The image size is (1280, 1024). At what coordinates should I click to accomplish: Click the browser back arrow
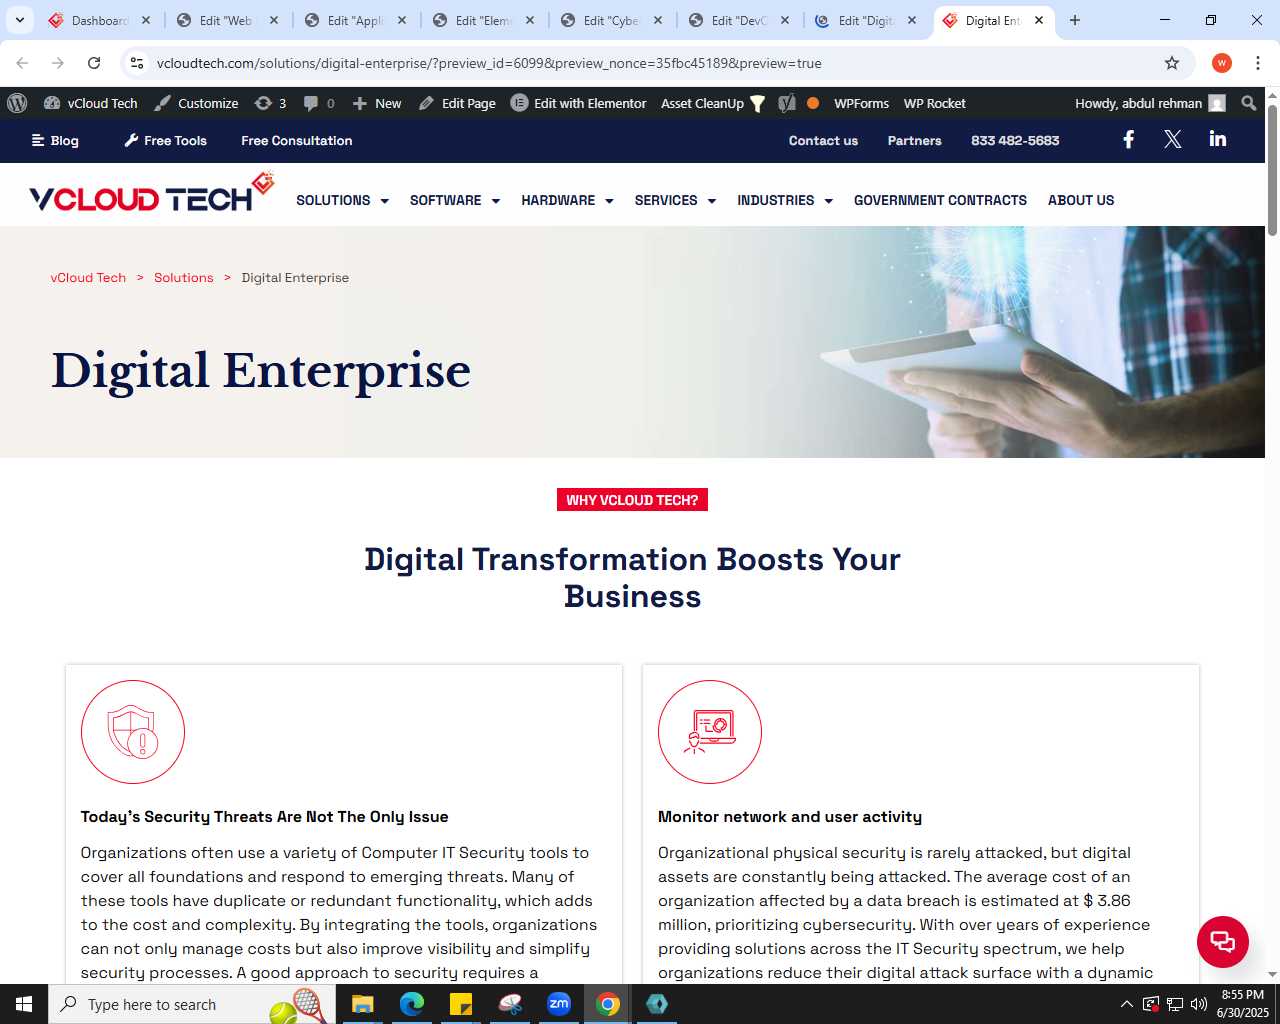coord(22,63)
